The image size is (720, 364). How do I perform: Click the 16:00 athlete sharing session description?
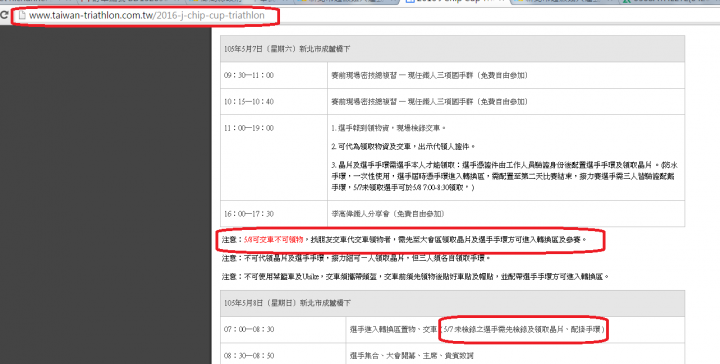tap(388, 213)
